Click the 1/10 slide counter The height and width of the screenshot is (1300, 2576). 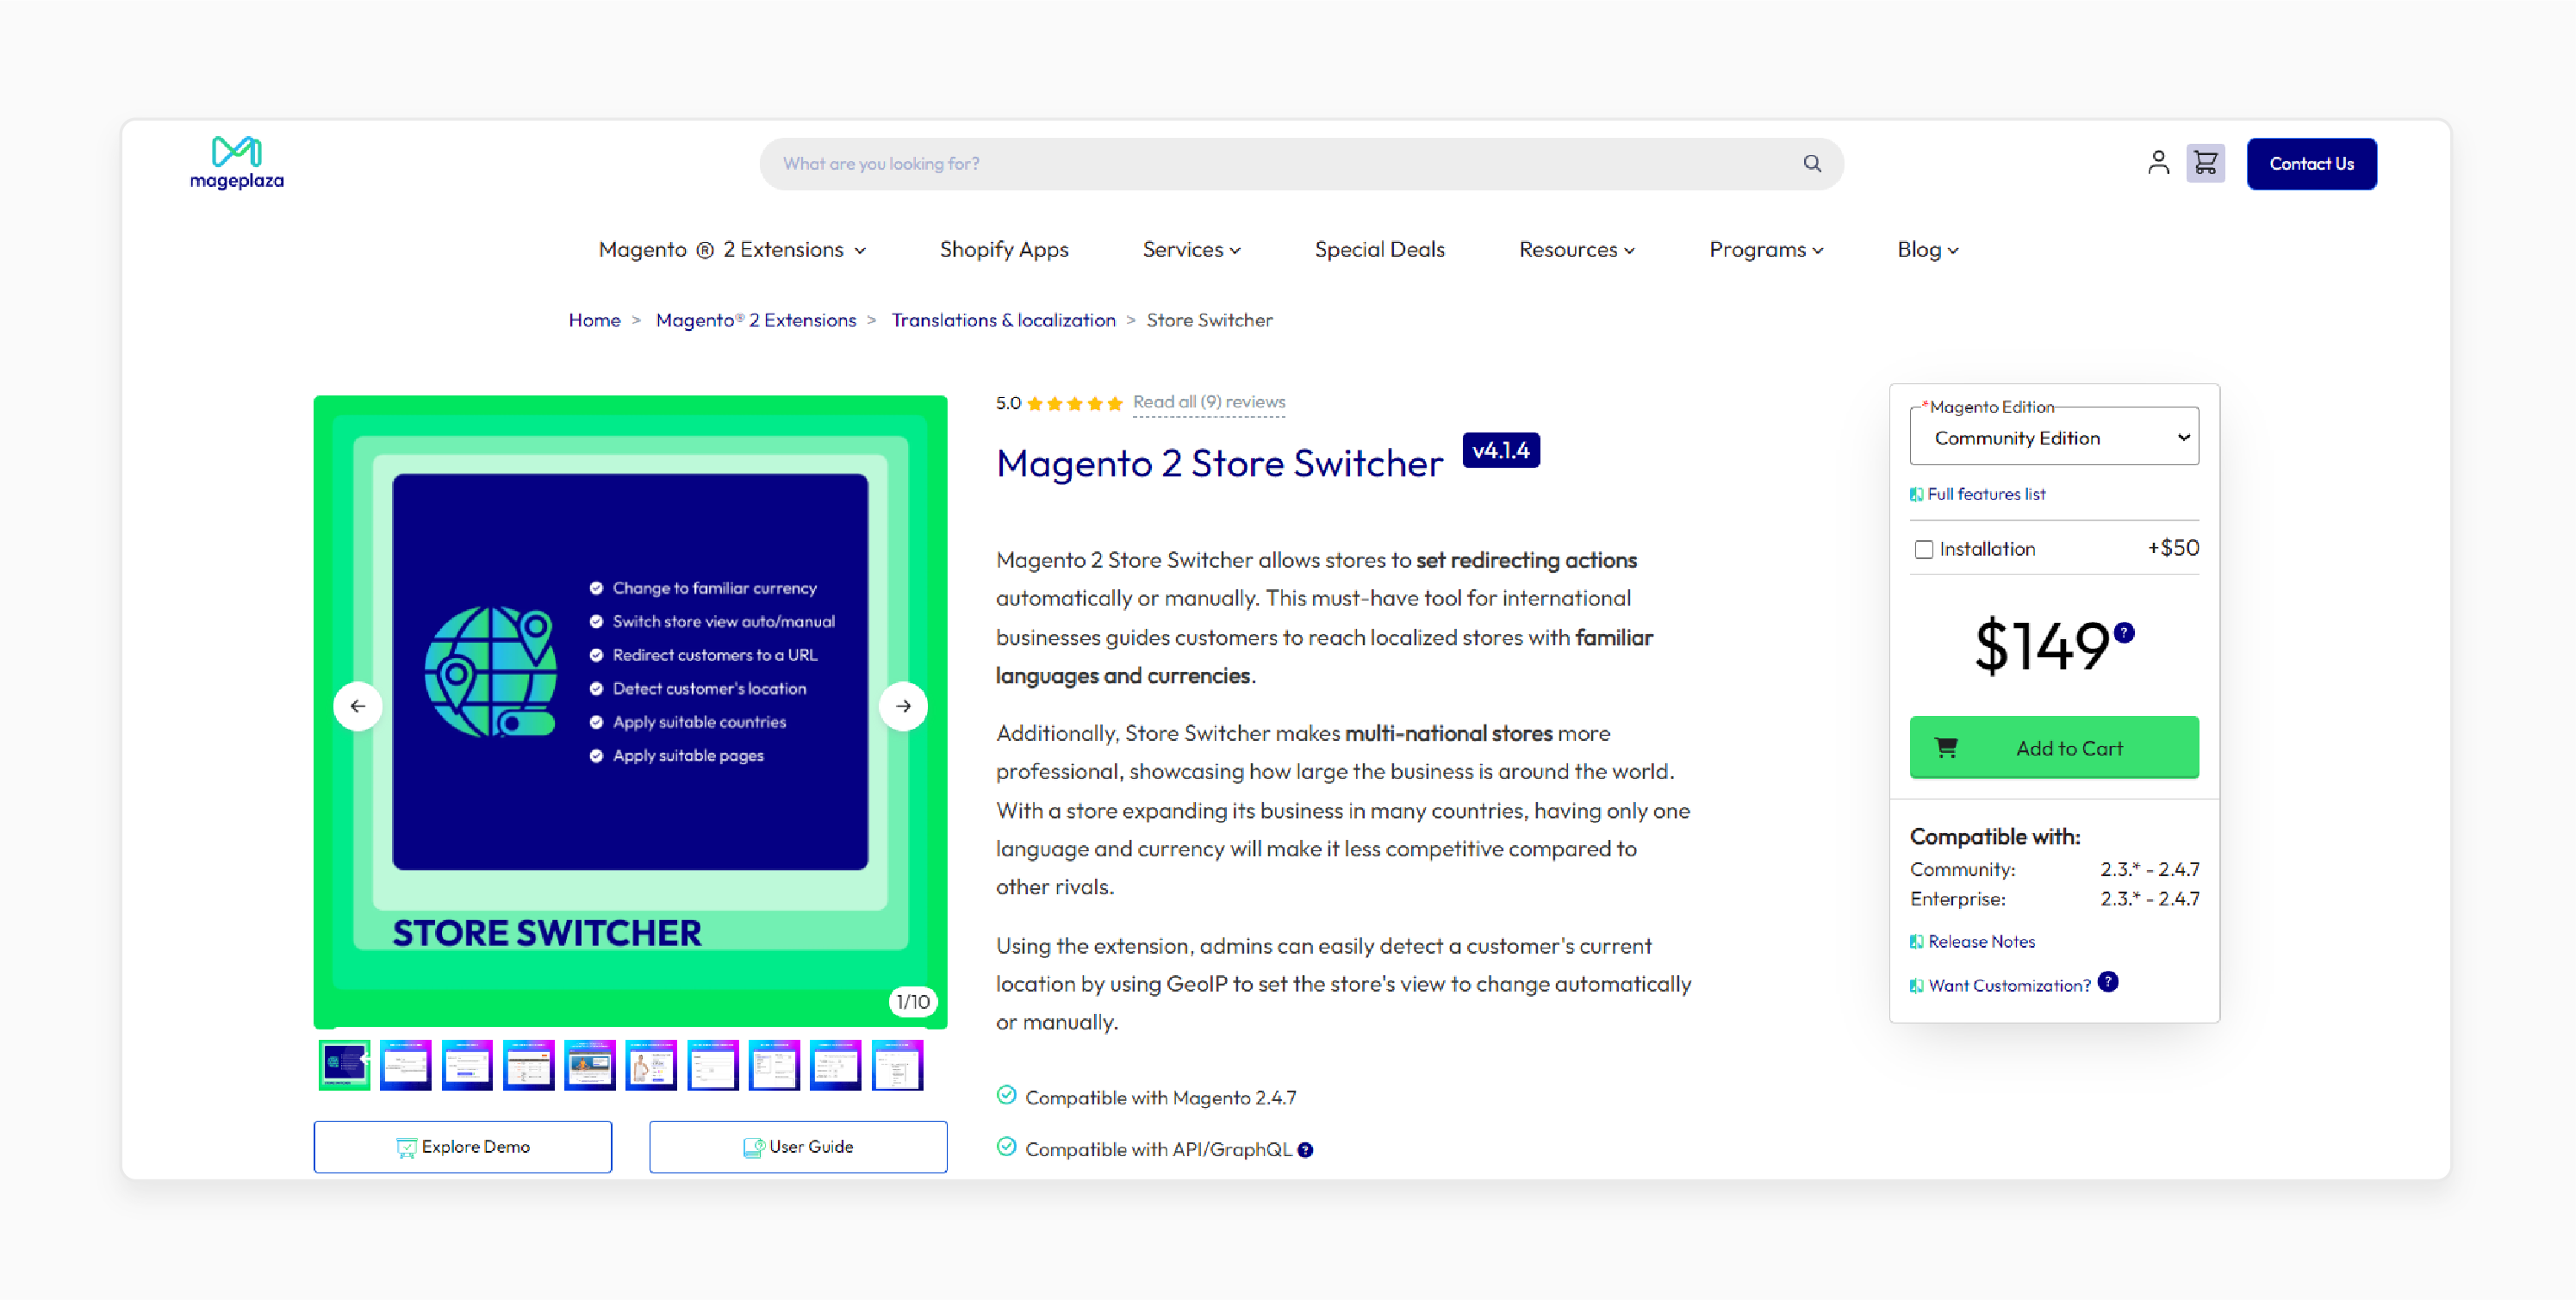(x=912, y=1001)
